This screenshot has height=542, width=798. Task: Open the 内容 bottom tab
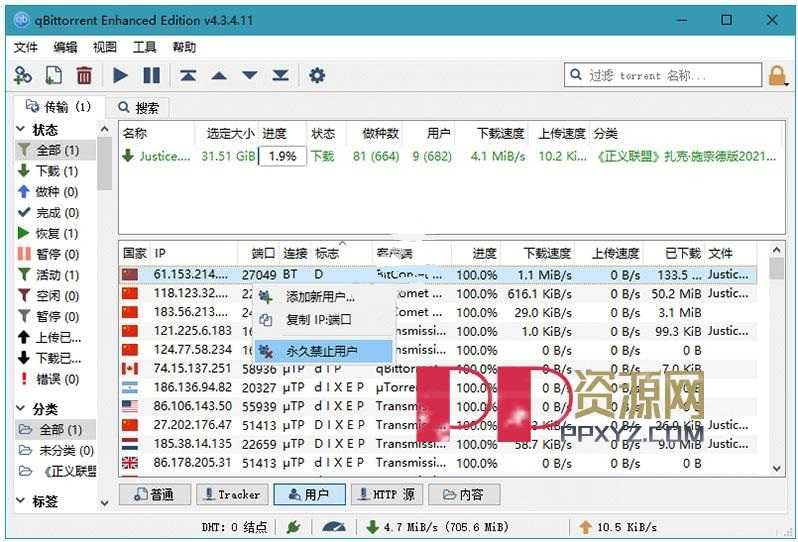tap(464, 494)
